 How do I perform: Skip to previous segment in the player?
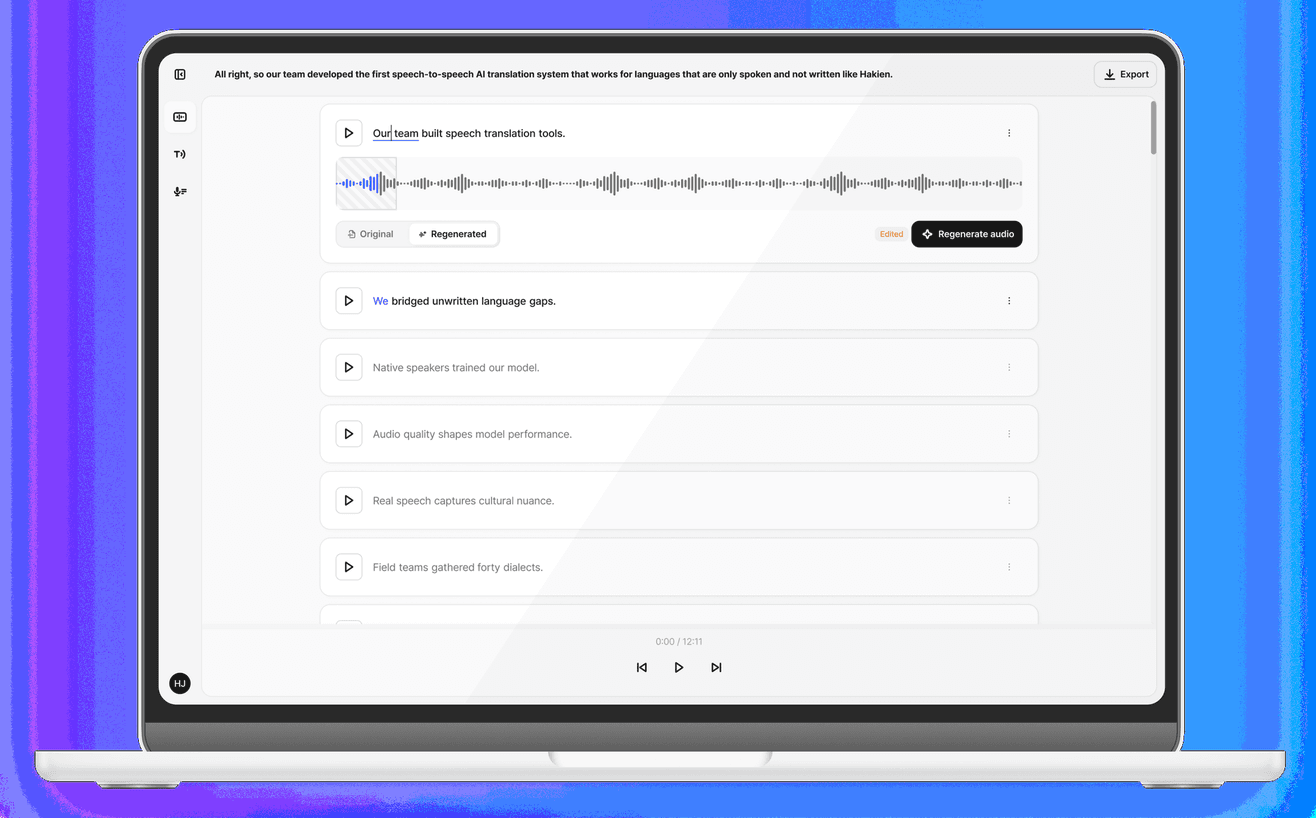click(x=642, y=667)
